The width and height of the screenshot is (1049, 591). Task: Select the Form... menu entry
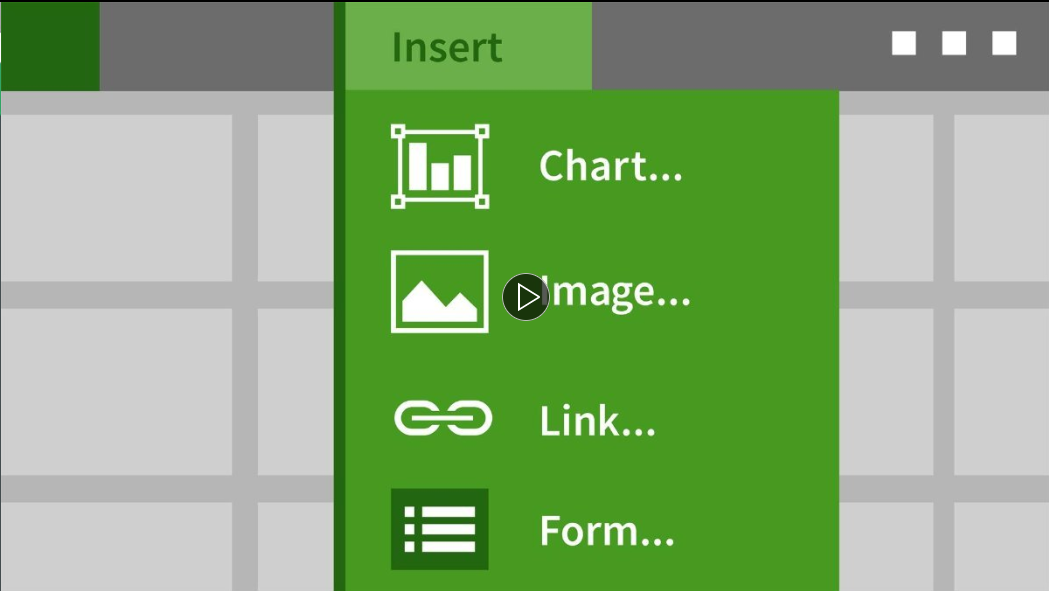[x=607, y=531]
